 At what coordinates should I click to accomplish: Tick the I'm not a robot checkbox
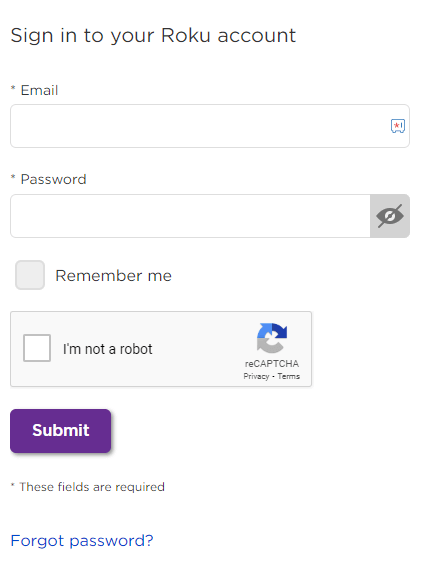coord(37,348)
